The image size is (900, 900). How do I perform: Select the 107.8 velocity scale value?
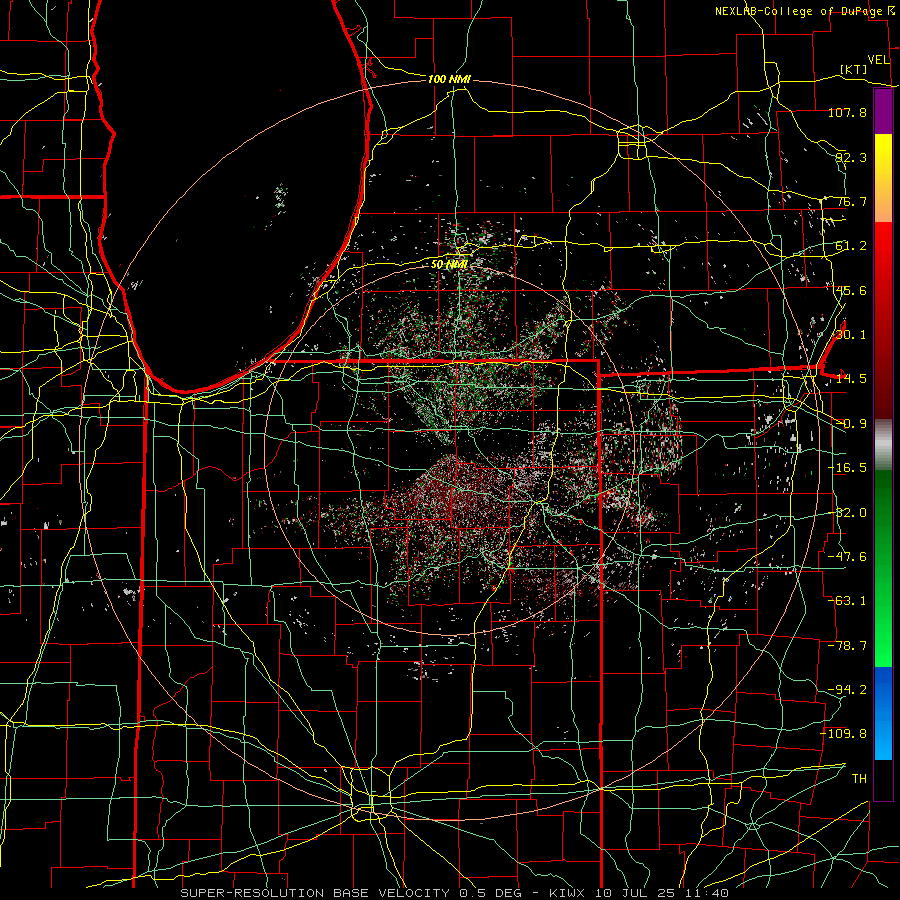[x=847, y=112]
